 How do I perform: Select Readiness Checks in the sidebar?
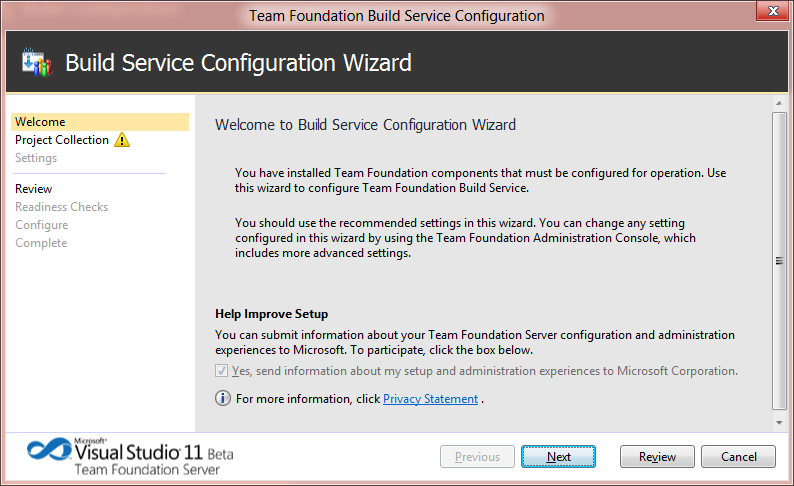coord(62,207)
